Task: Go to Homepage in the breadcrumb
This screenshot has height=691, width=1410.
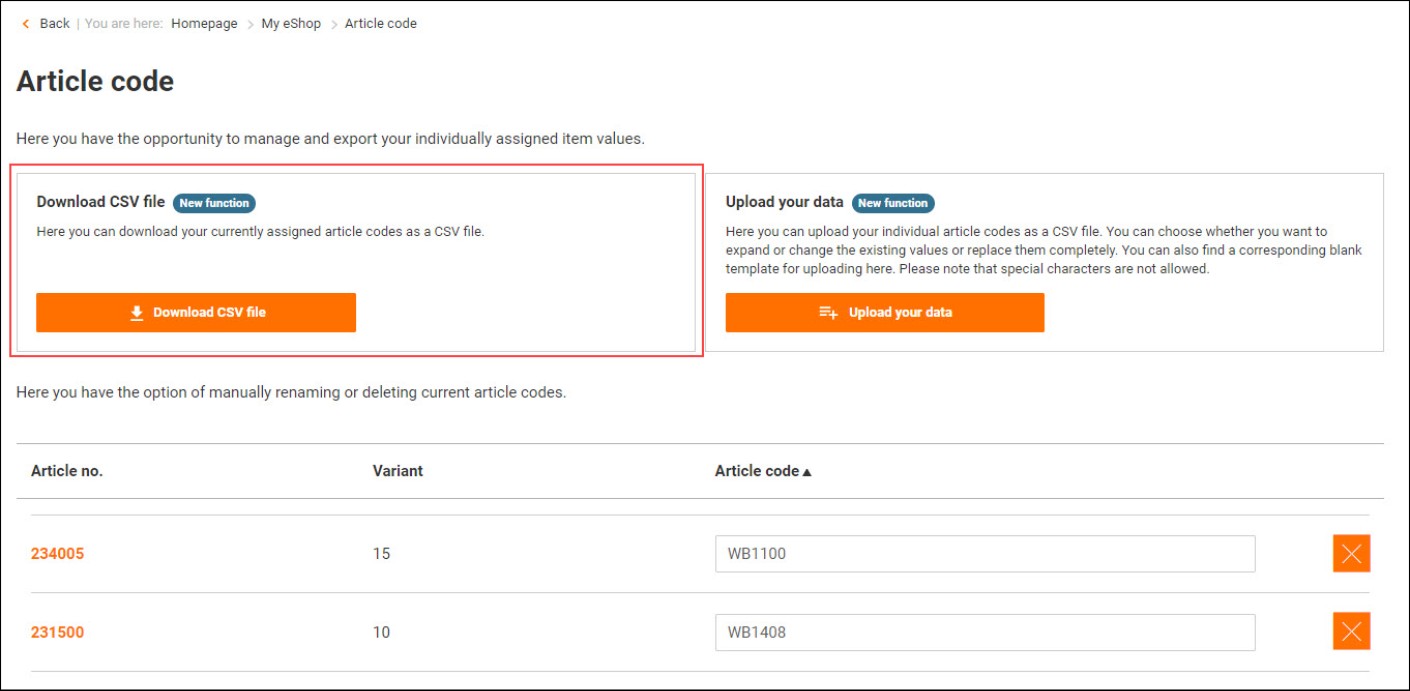Action: (x=204, y=24)
